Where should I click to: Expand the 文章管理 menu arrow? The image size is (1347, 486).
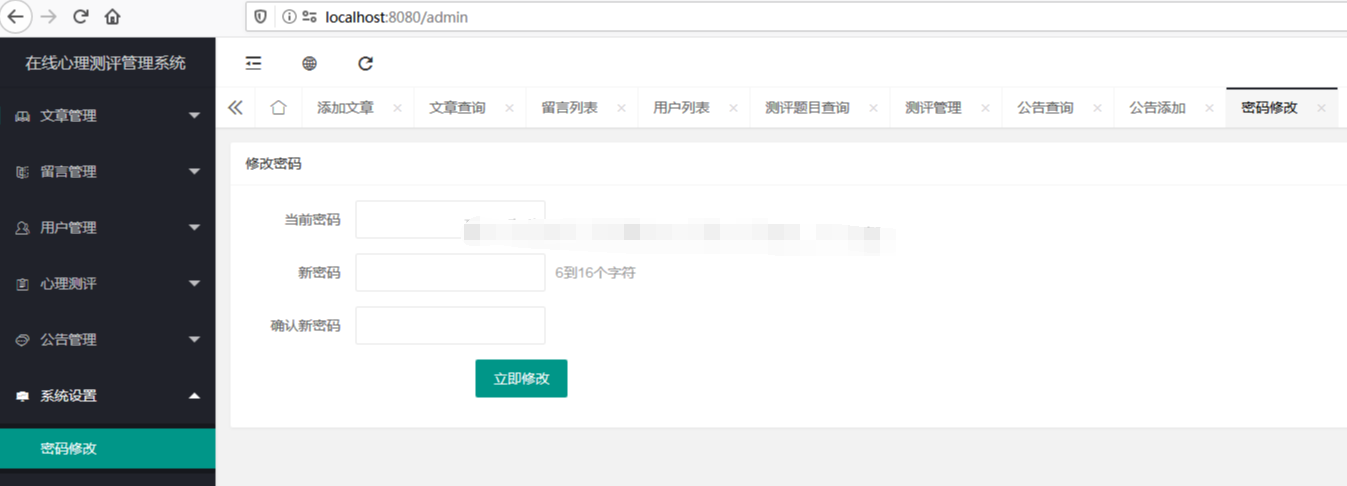[x=194, y=116]
